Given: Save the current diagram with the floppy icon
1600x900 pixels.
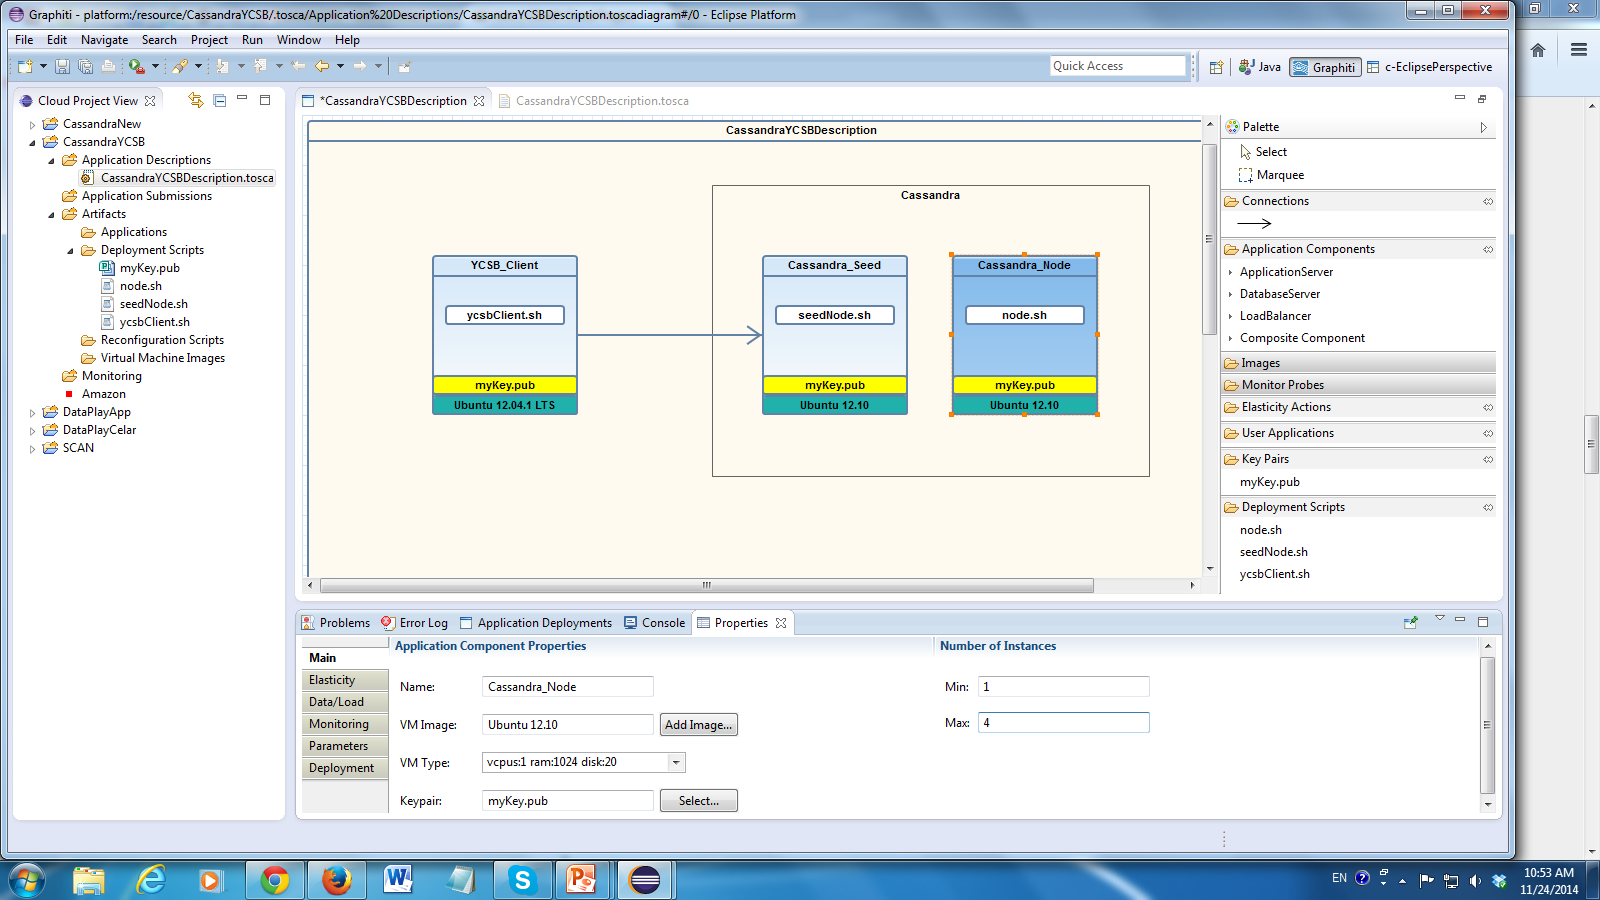Looking at the screenshot, I should (x=62, y=66).
